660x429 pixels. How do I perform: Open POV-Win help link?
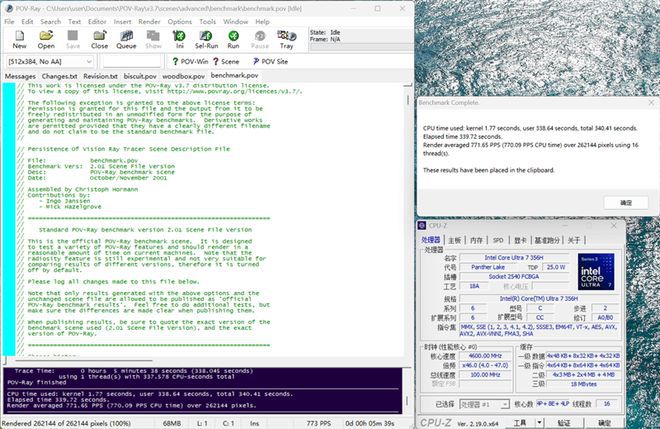pos(190,61)
